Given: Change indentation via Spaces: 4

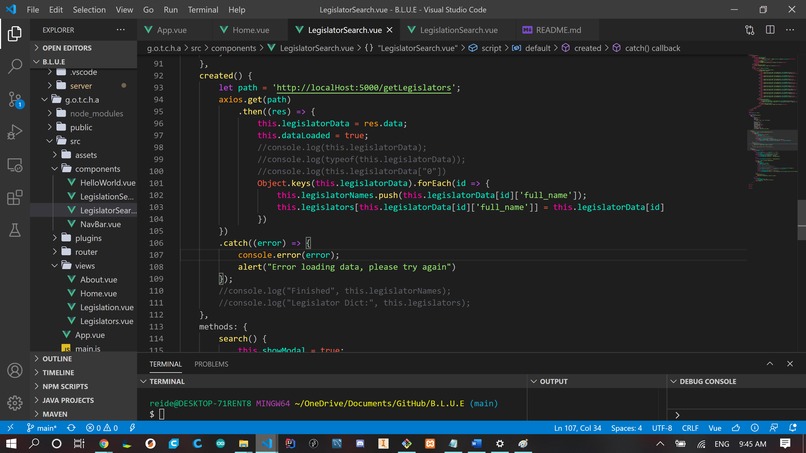Looking at the screenshot, I should coord(626,428).
